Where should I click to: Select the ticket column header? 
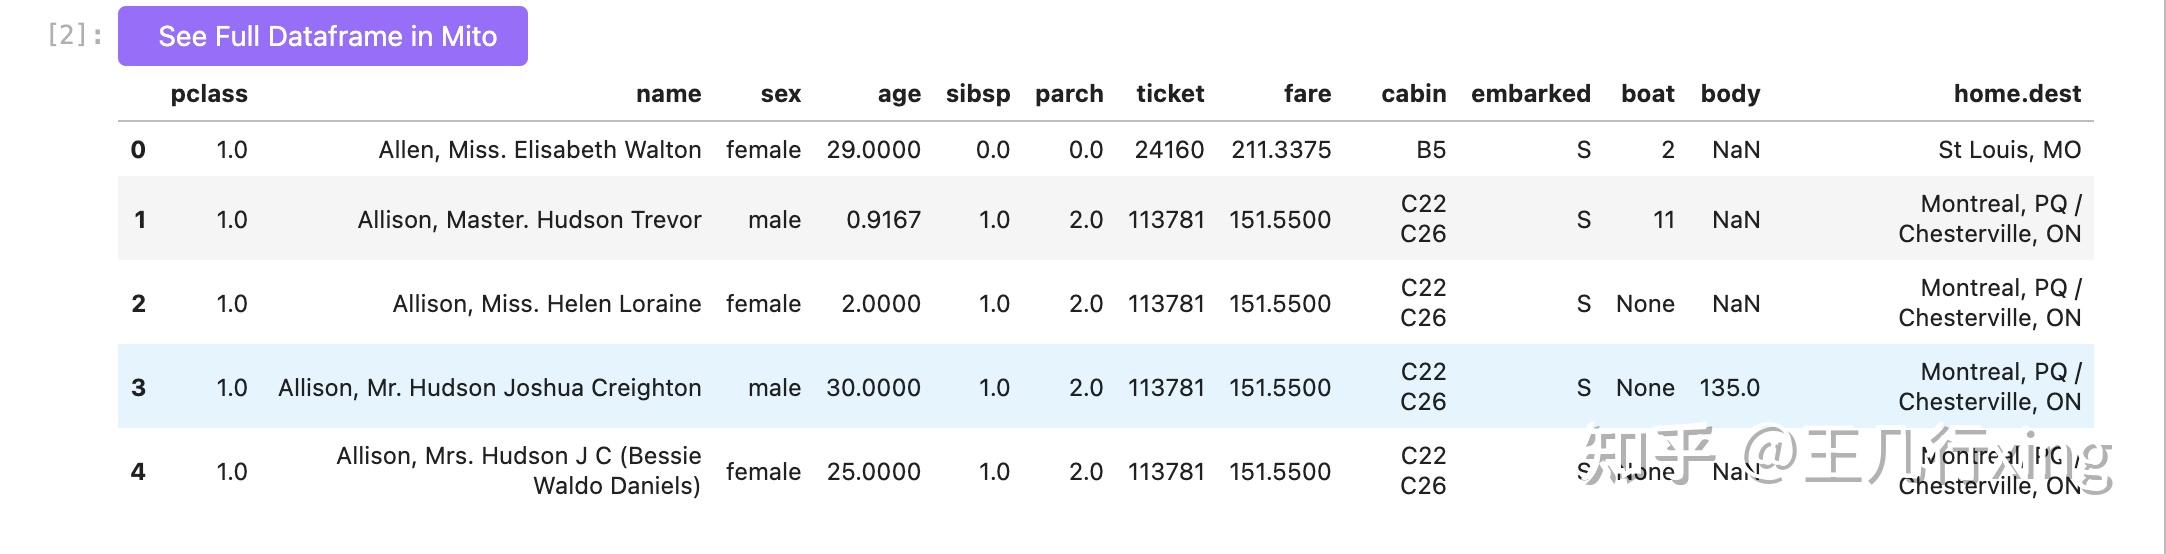[1169, 94]
